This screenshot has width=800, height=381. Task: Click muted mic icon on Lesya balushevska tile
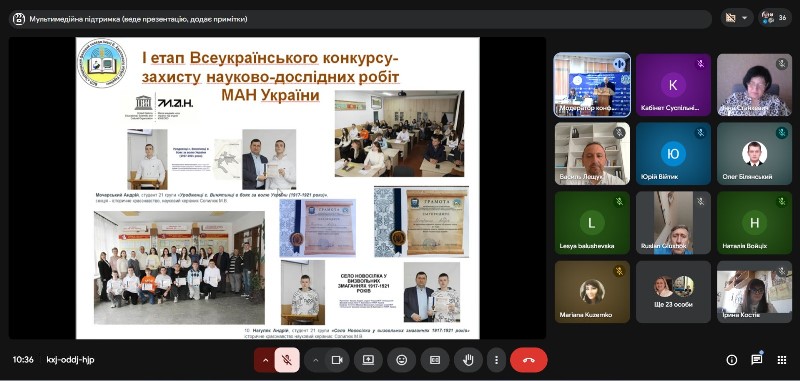(619, 201)
